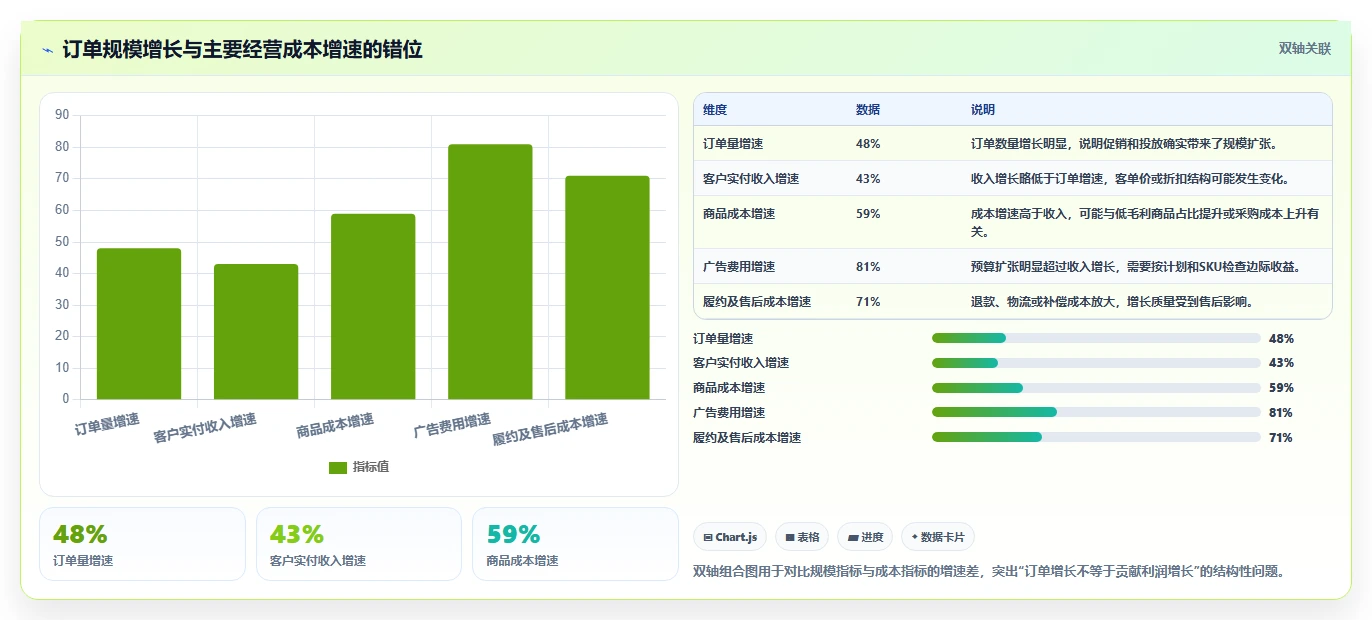Viewport: 1372px width, 620px height.
Task: Open the 48% 订单量增速 summary card
Action: [x=142, y=544]
